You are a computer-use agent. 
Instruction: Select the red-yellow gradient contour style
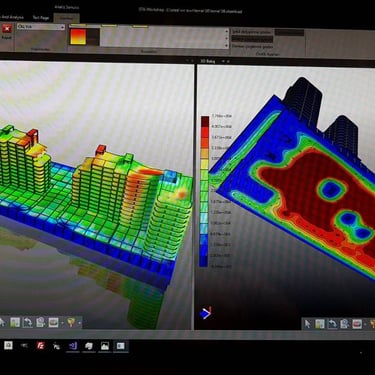78,36
